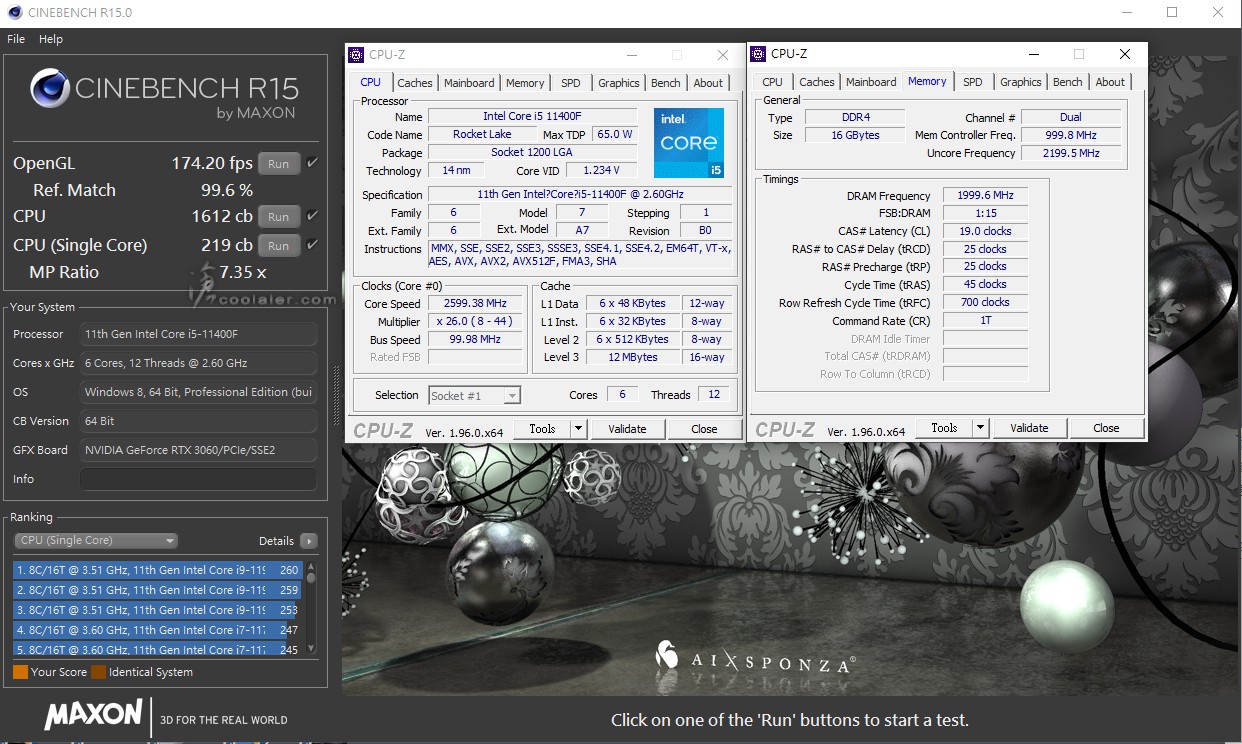Click the Command Rate value 1T

click(985, 321)
